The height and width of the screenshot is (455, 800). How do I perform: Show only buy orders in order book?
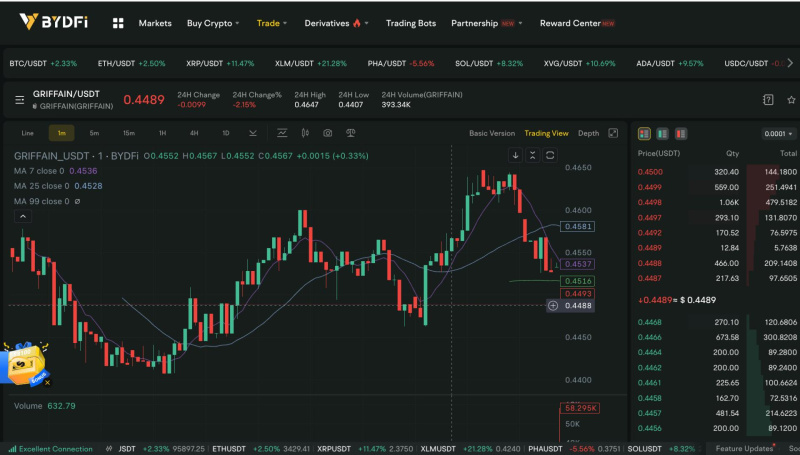662,132
